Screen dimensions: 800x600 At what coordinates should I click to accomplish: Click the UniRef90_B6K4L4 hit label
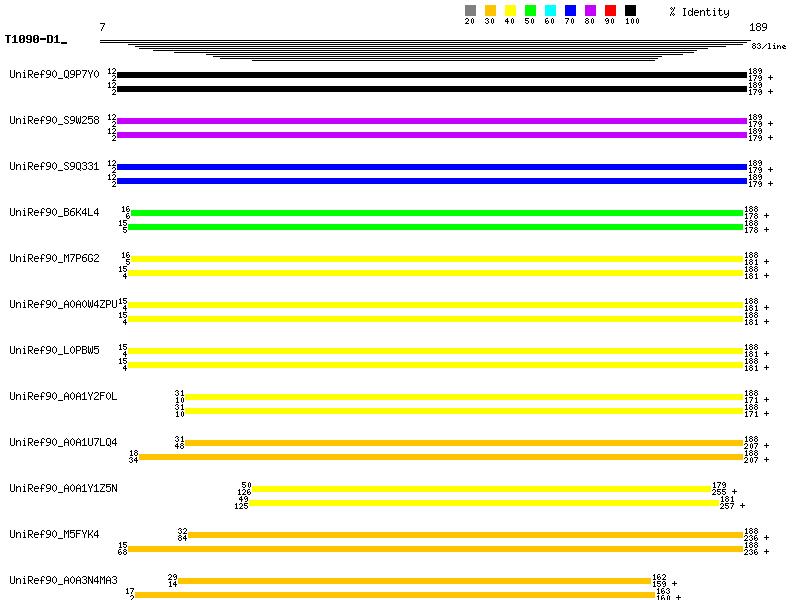click(x=54, y=212)
